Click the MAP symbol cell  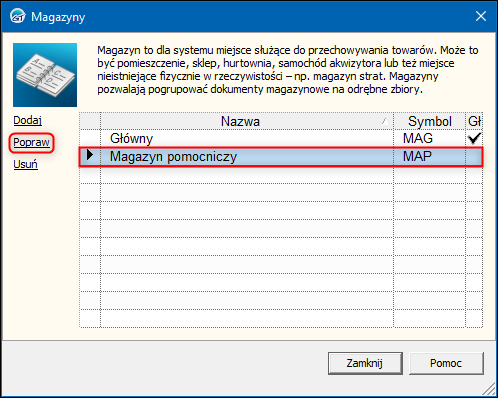tap(429, 157)
